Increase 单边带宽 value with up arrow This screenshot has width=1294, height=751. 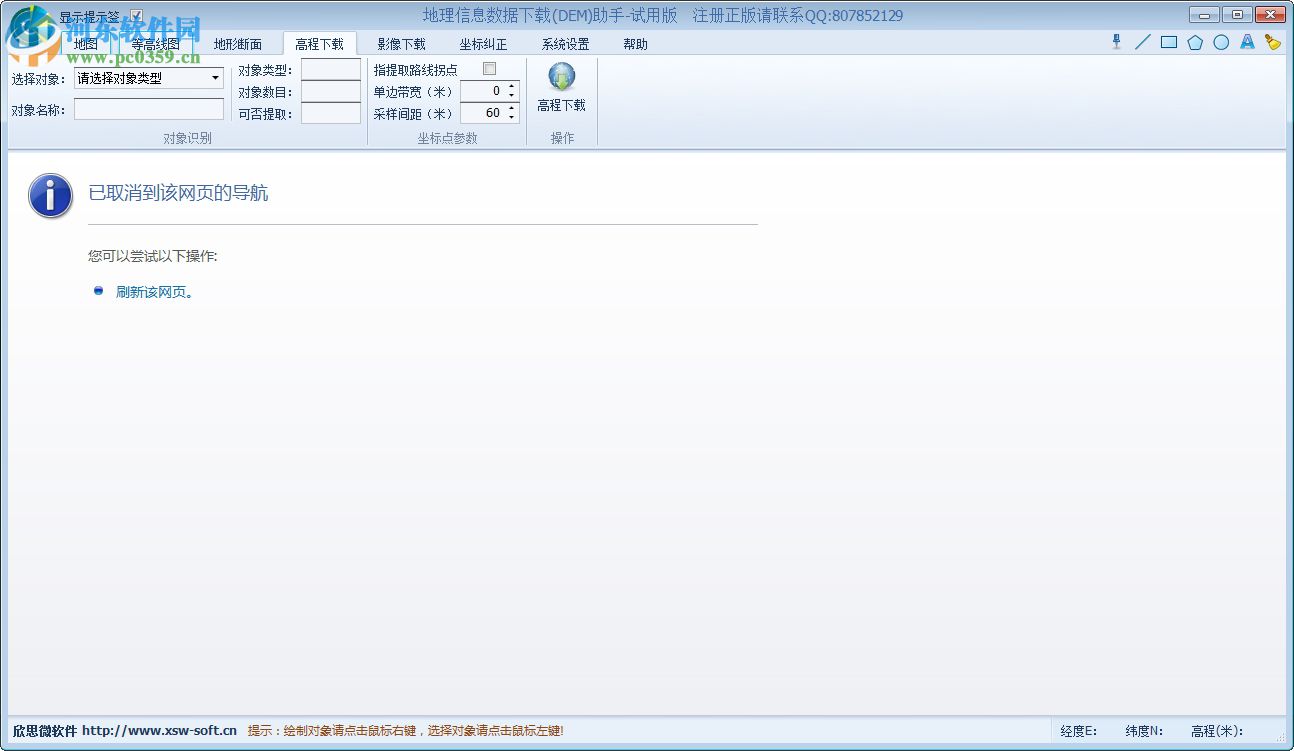[511, 86]
